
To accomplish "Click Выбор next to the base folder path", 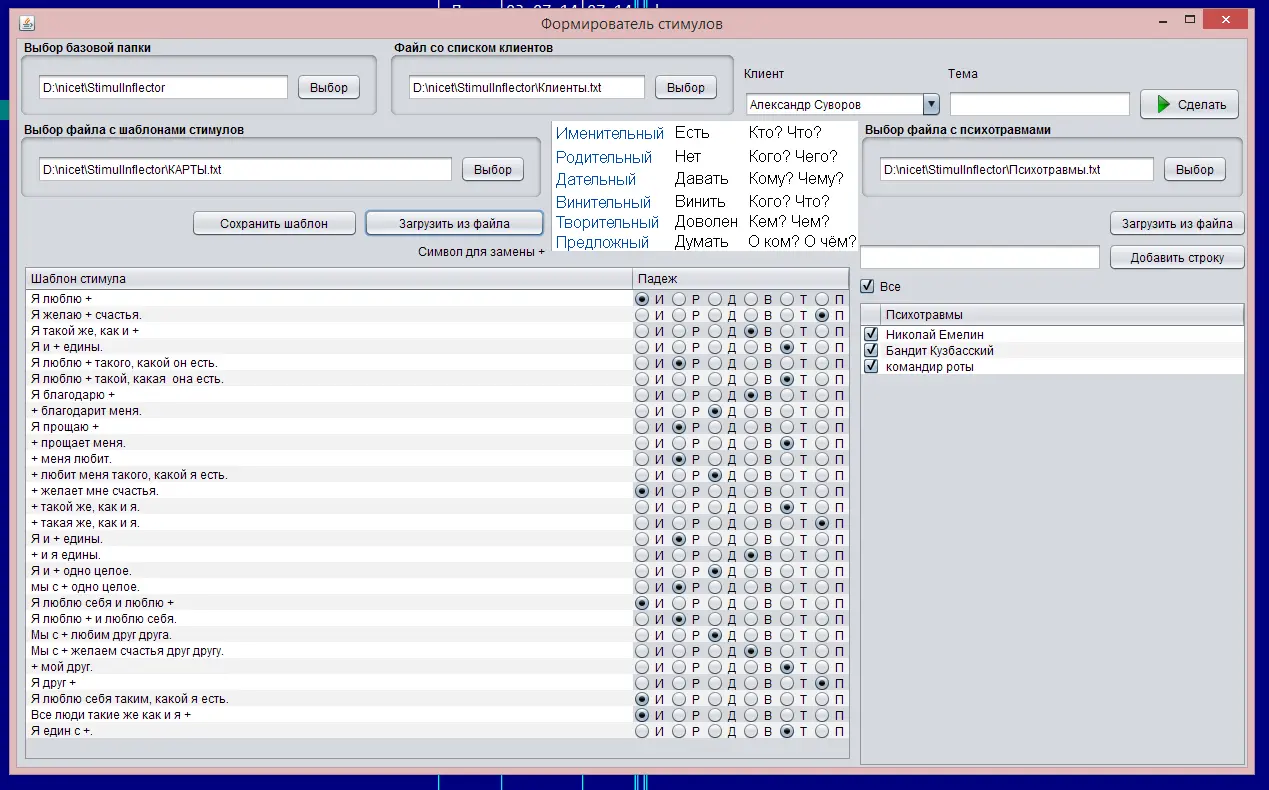I will pos(329,87).
